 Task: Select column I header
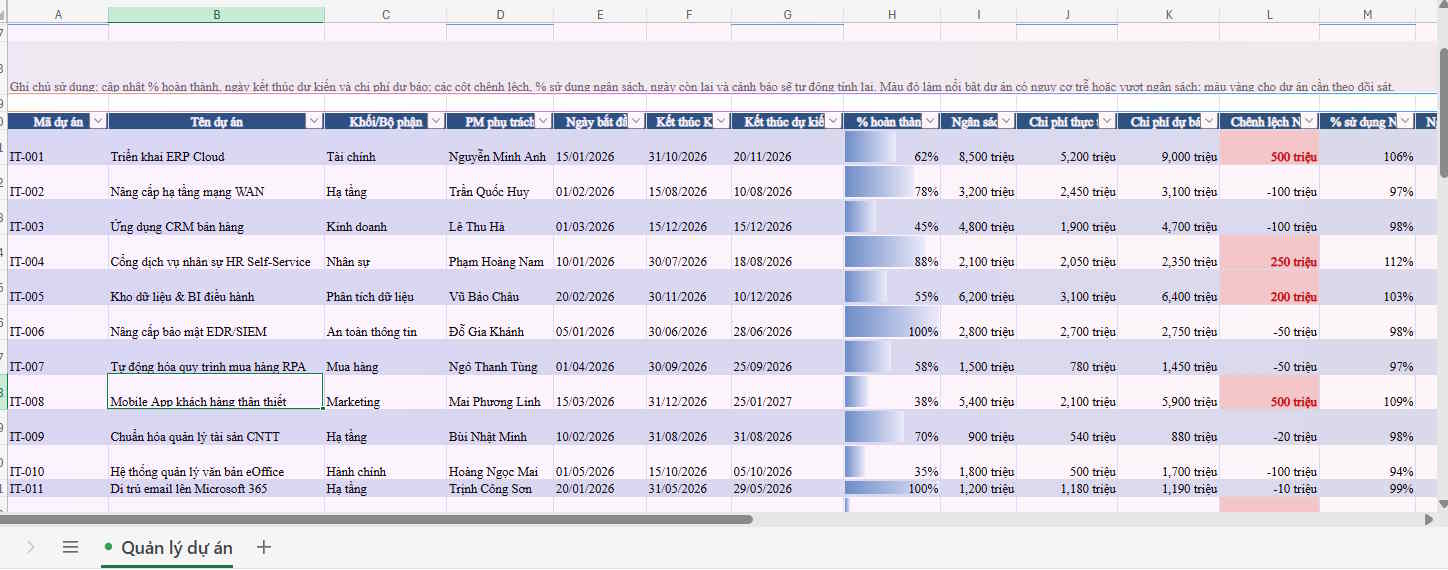[x=979, y=15]
